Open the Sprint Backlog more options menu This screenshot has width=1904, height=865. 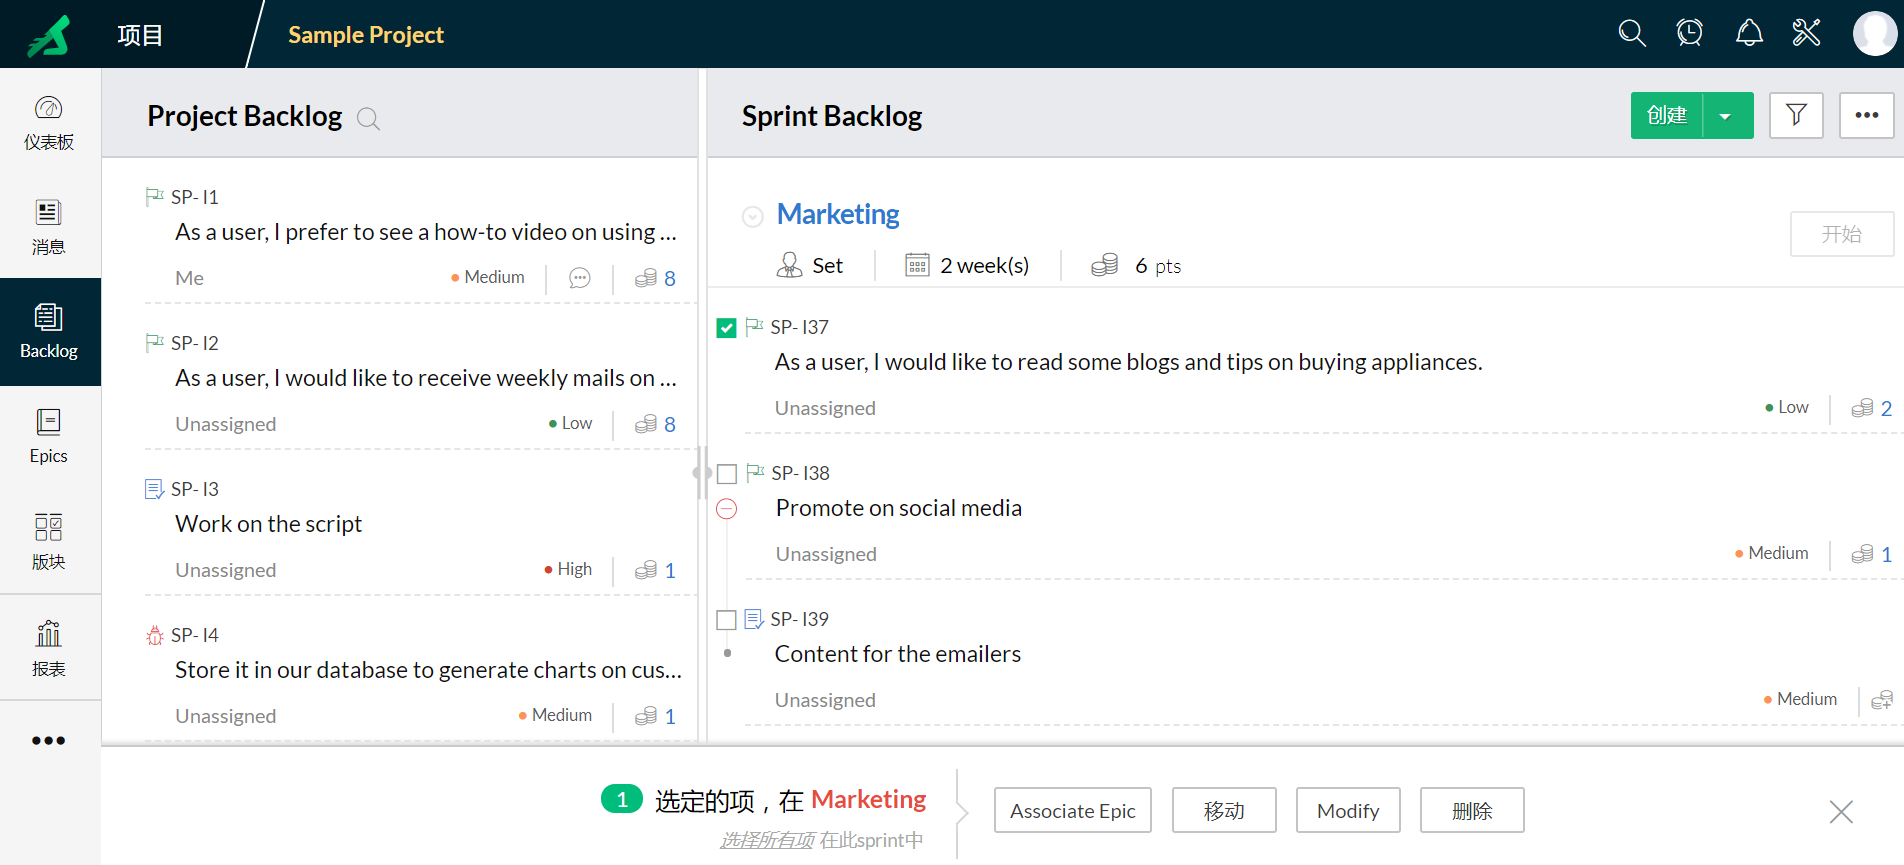(x=1866, y=116)
